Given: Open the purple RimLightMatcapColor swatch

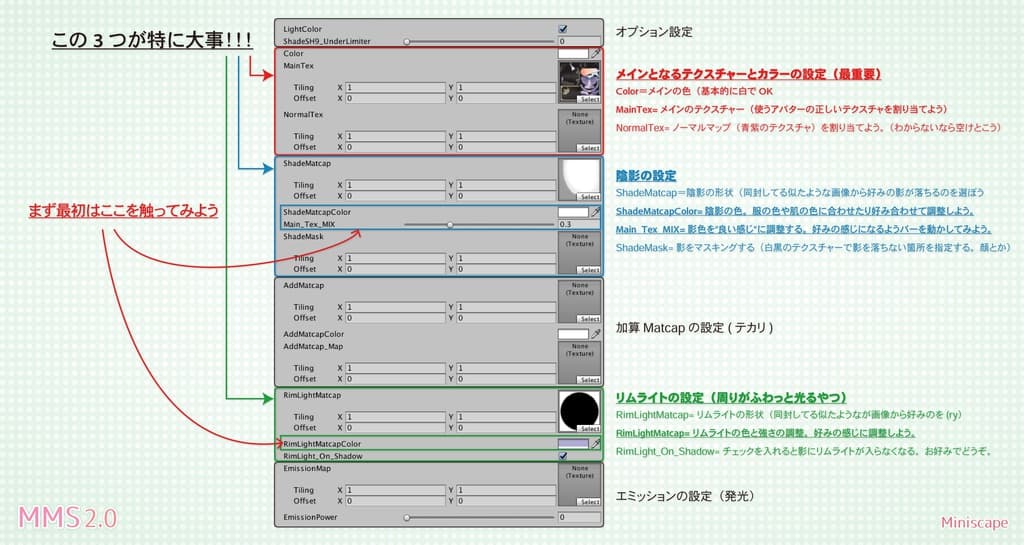Looking at the screenshot, I should coord(573,444).
